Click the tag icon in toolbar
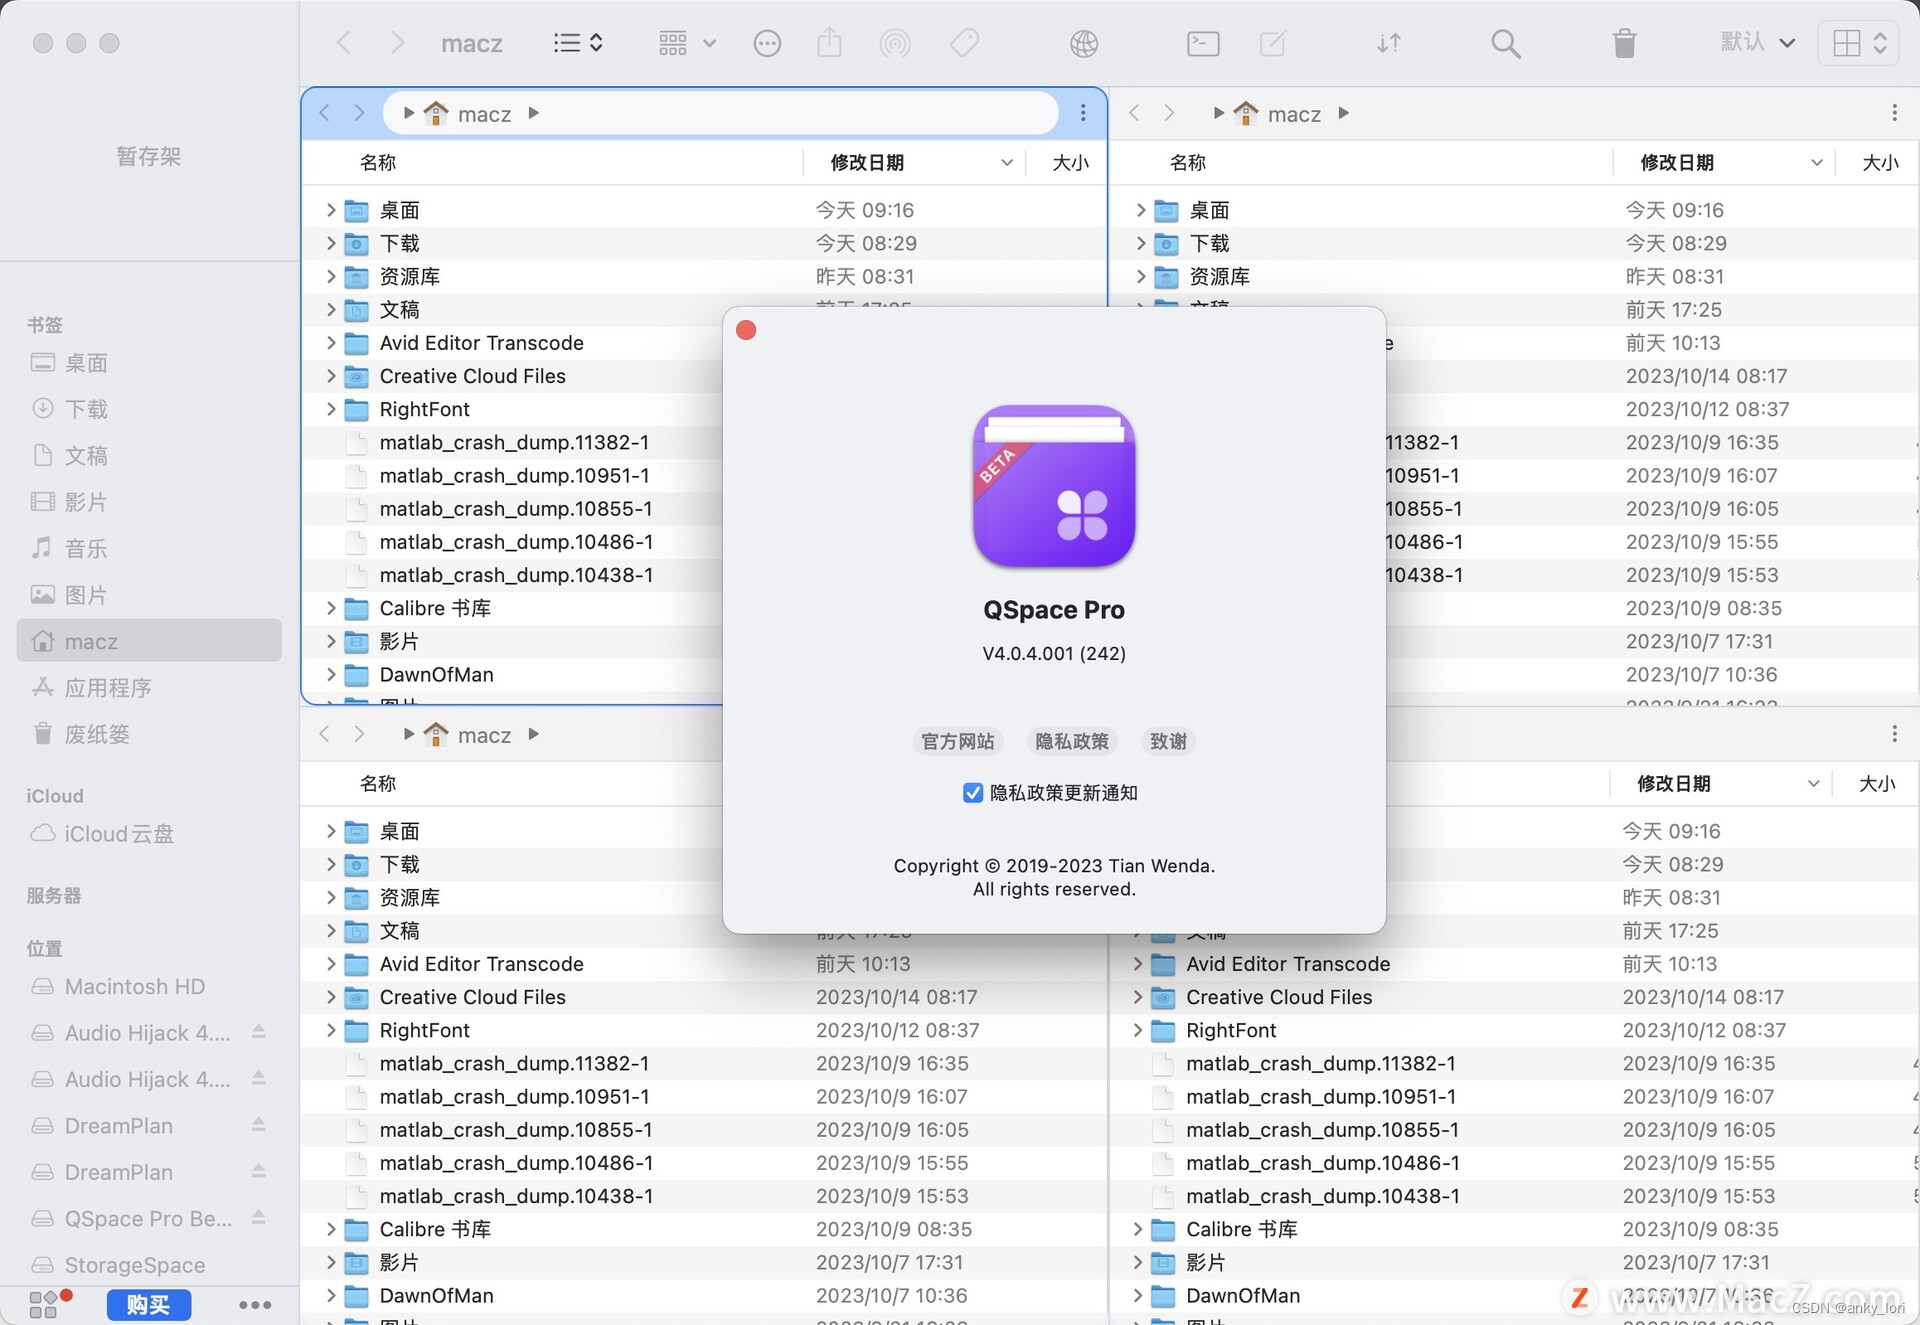Screen dimensions: 1920x1325 pyautogui.click(x=964, y=43)
